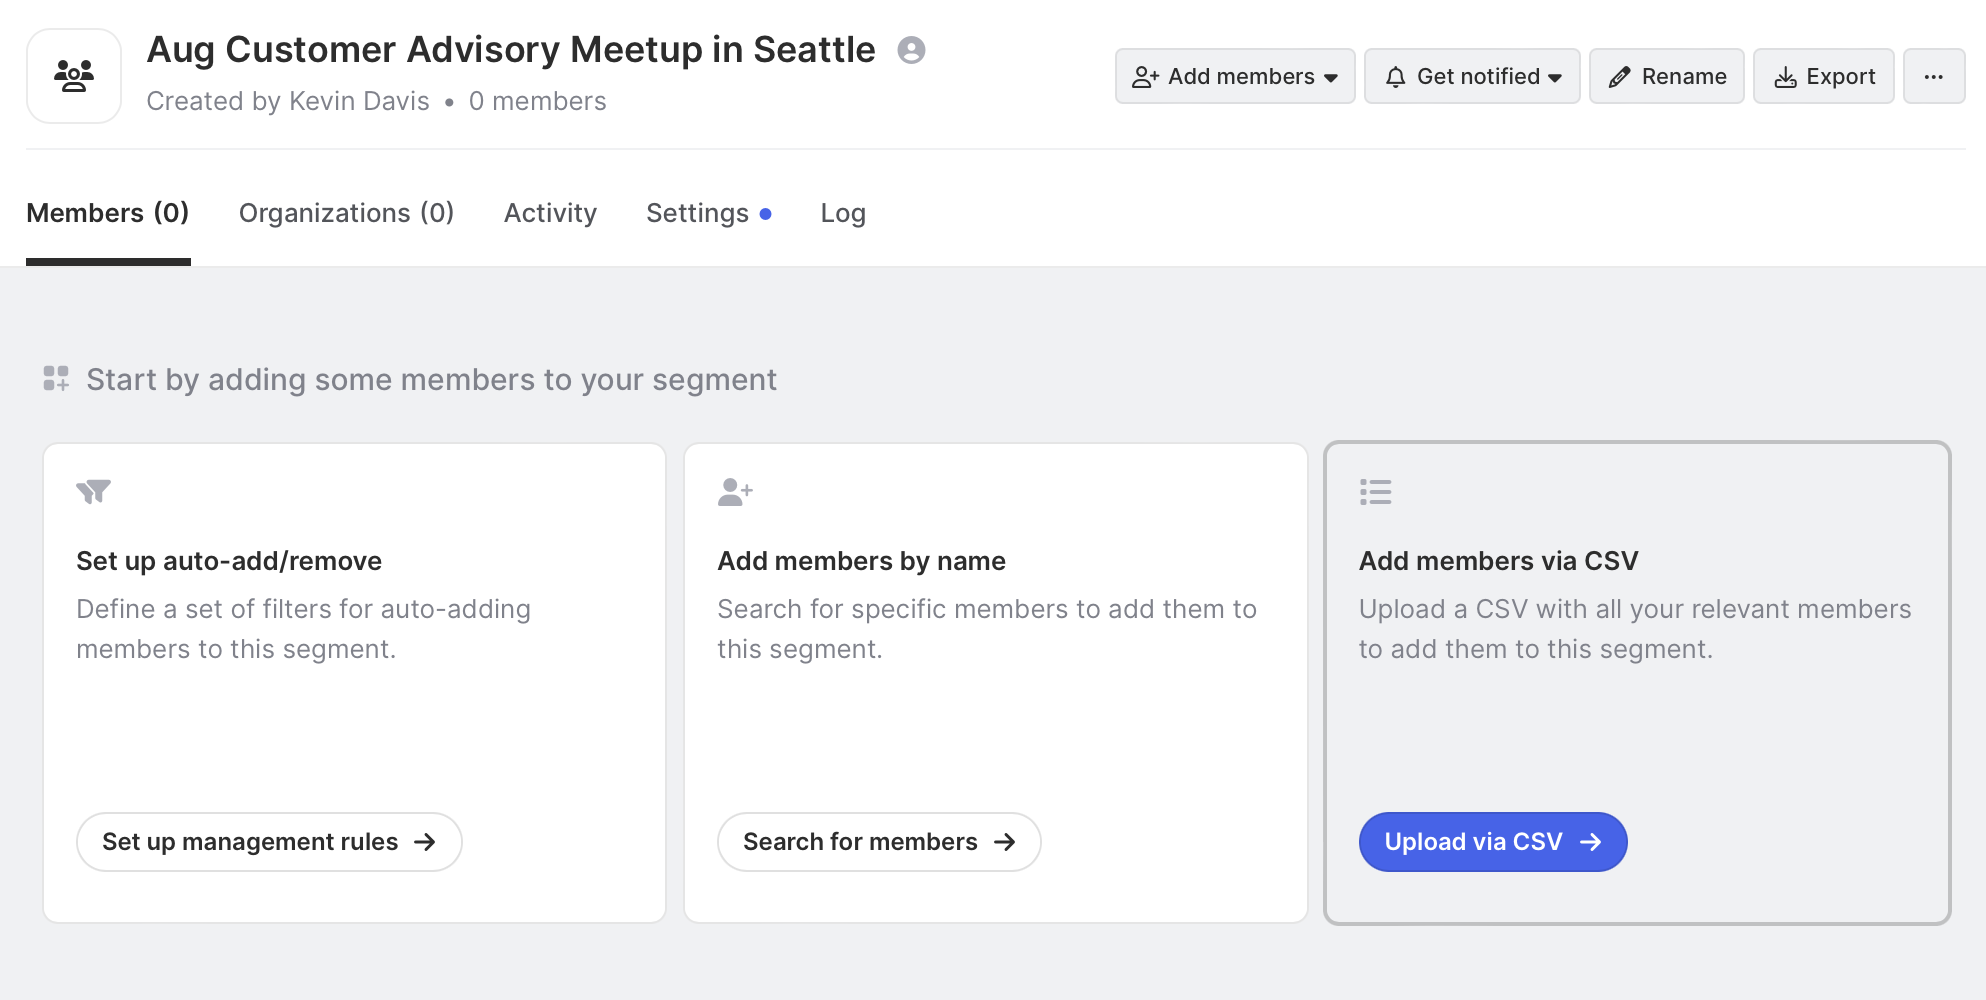Click the pencil icon on Rename
The width and height of the screenshot is (1986, 1000).
click(x=1619, y=77)
